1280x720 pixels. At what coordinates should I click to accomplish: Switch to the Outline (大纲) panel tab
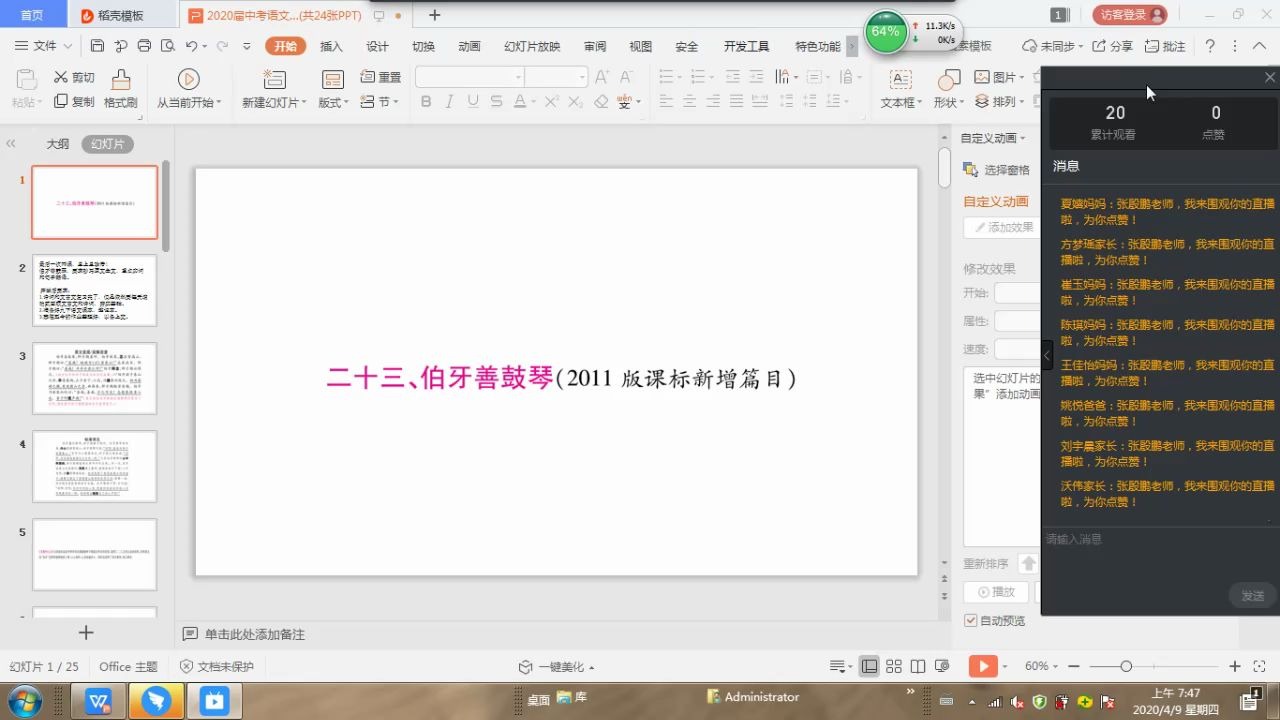coord(58,144)
